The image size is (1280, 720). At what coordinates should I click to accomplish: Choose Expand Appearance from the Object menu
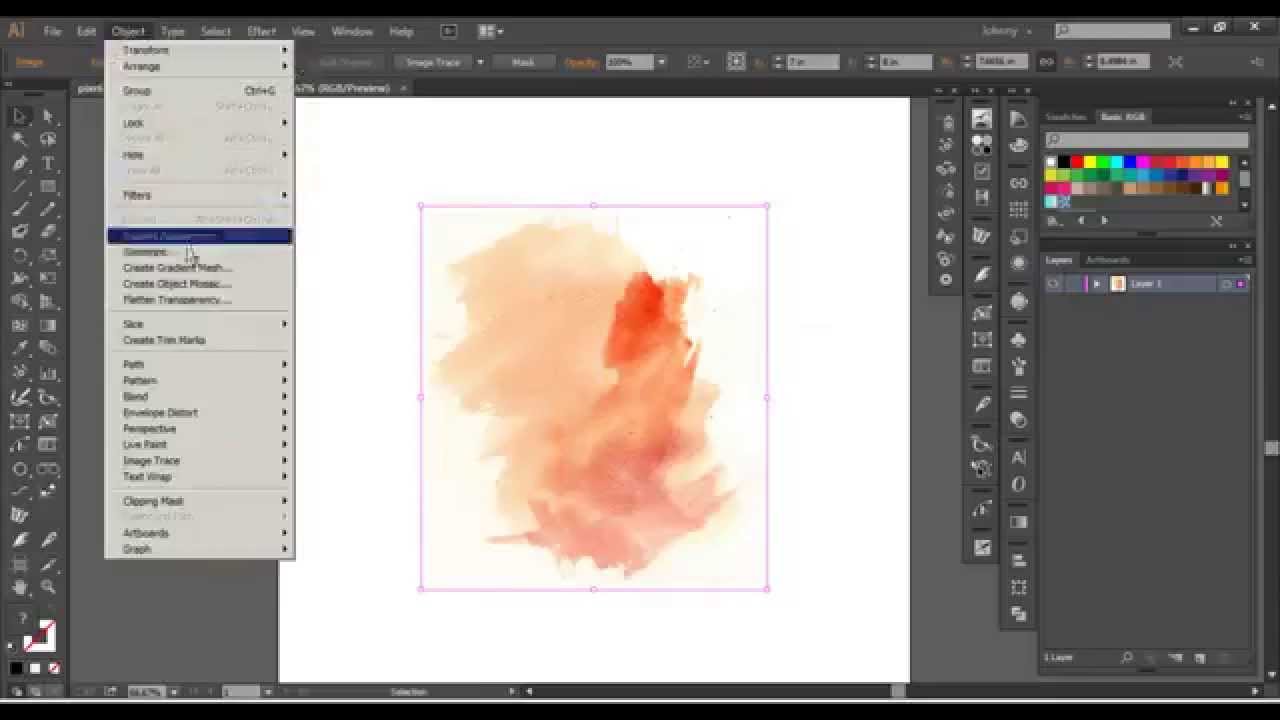tap(167, 236)
